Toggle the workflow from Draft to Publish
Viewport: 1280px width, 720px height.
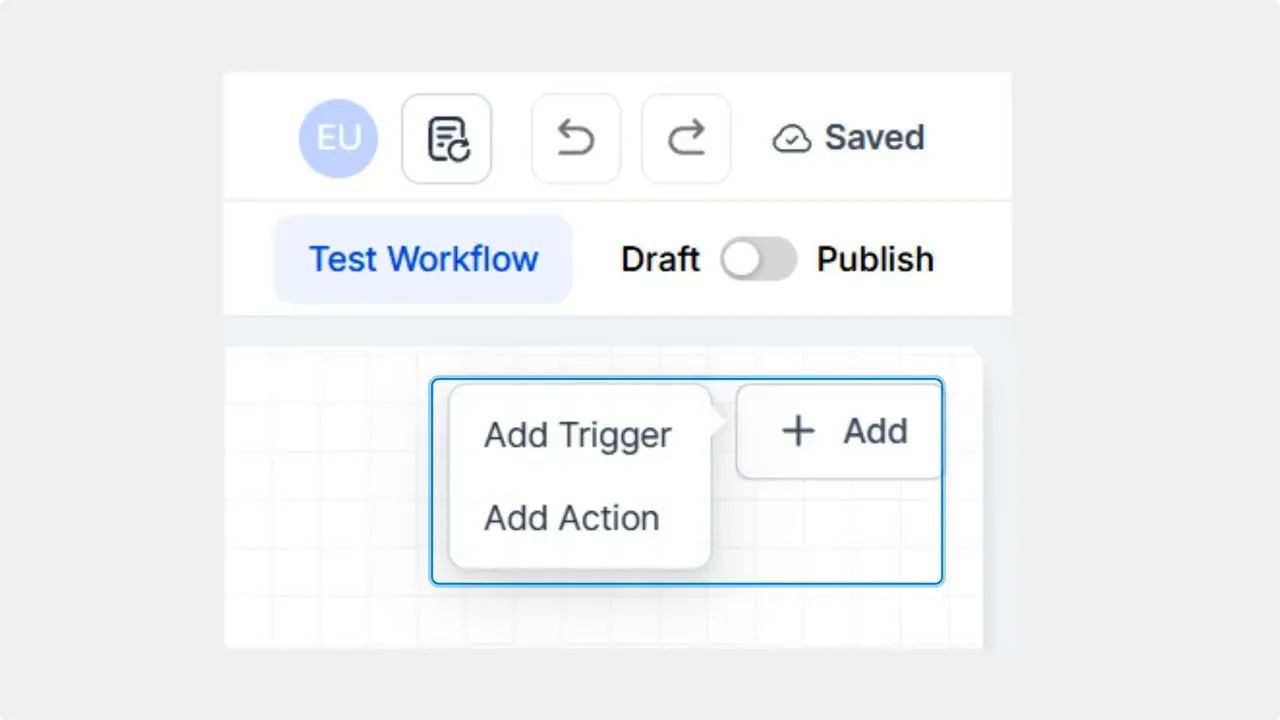tap(759, 259)
